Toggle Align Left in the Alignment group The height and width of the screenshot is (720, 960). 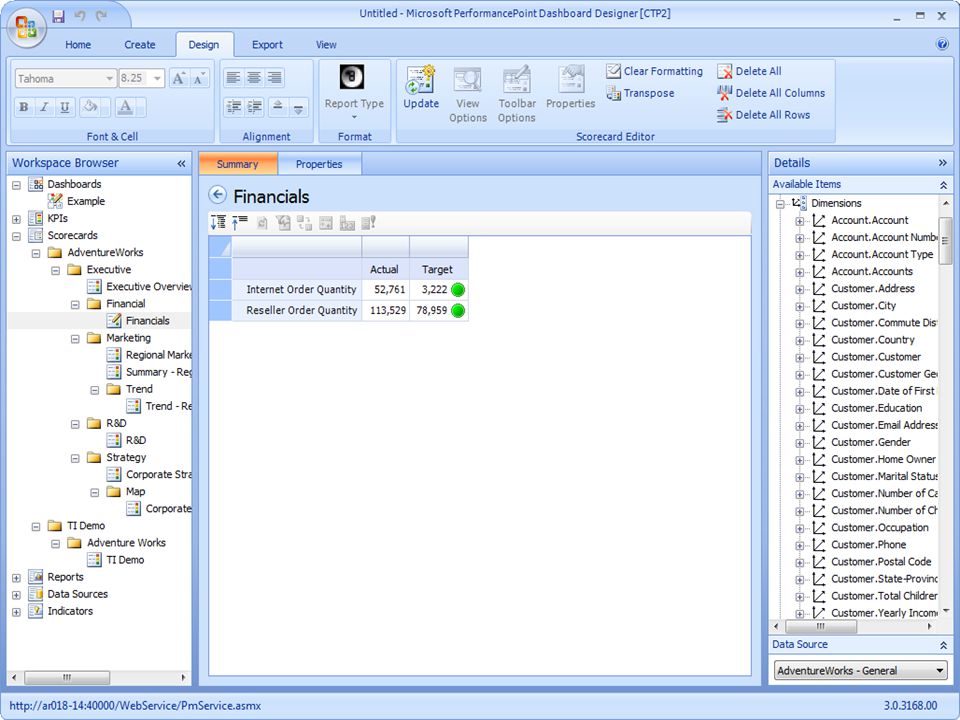click(233, 78)
